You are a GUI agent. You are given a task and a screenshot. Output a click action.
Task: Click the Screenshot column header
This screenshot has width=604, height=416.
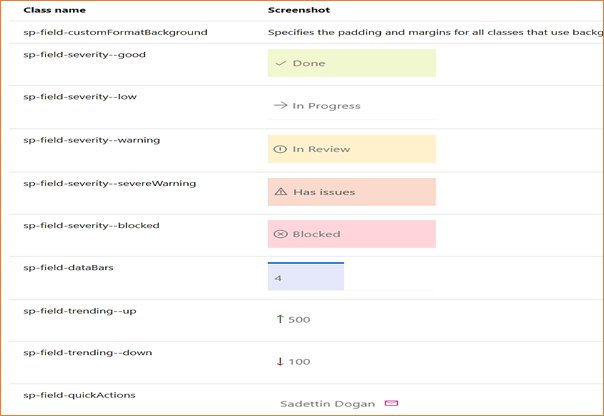click(299, 10)
